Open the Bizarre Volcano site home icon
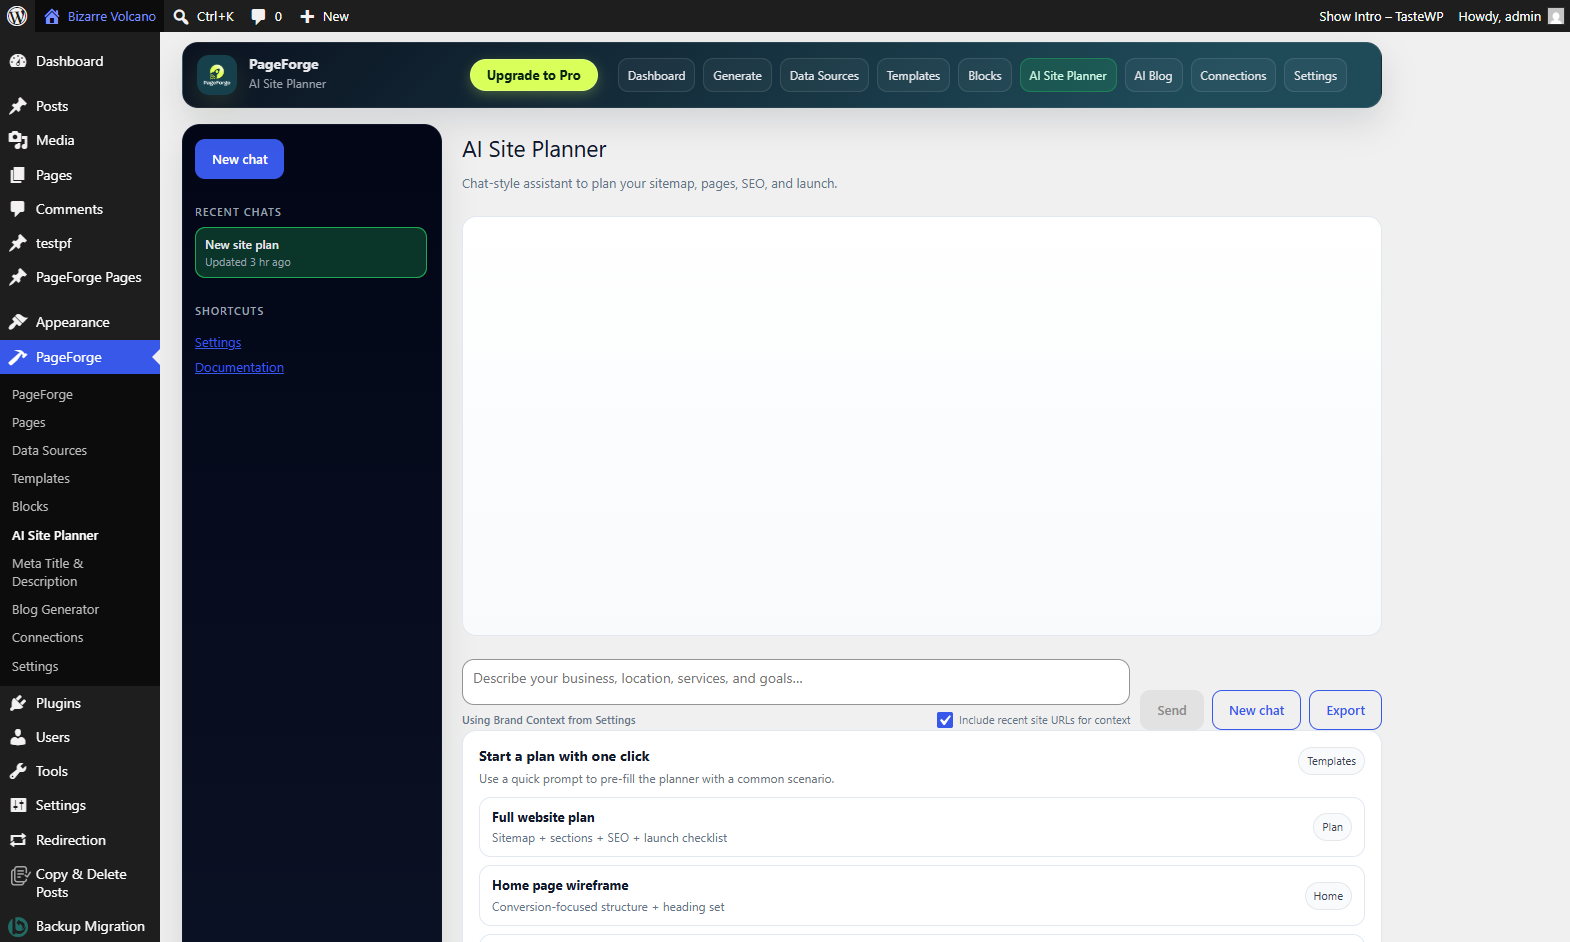The width and height of the screenshot is (1570, 942). point(52,16)
